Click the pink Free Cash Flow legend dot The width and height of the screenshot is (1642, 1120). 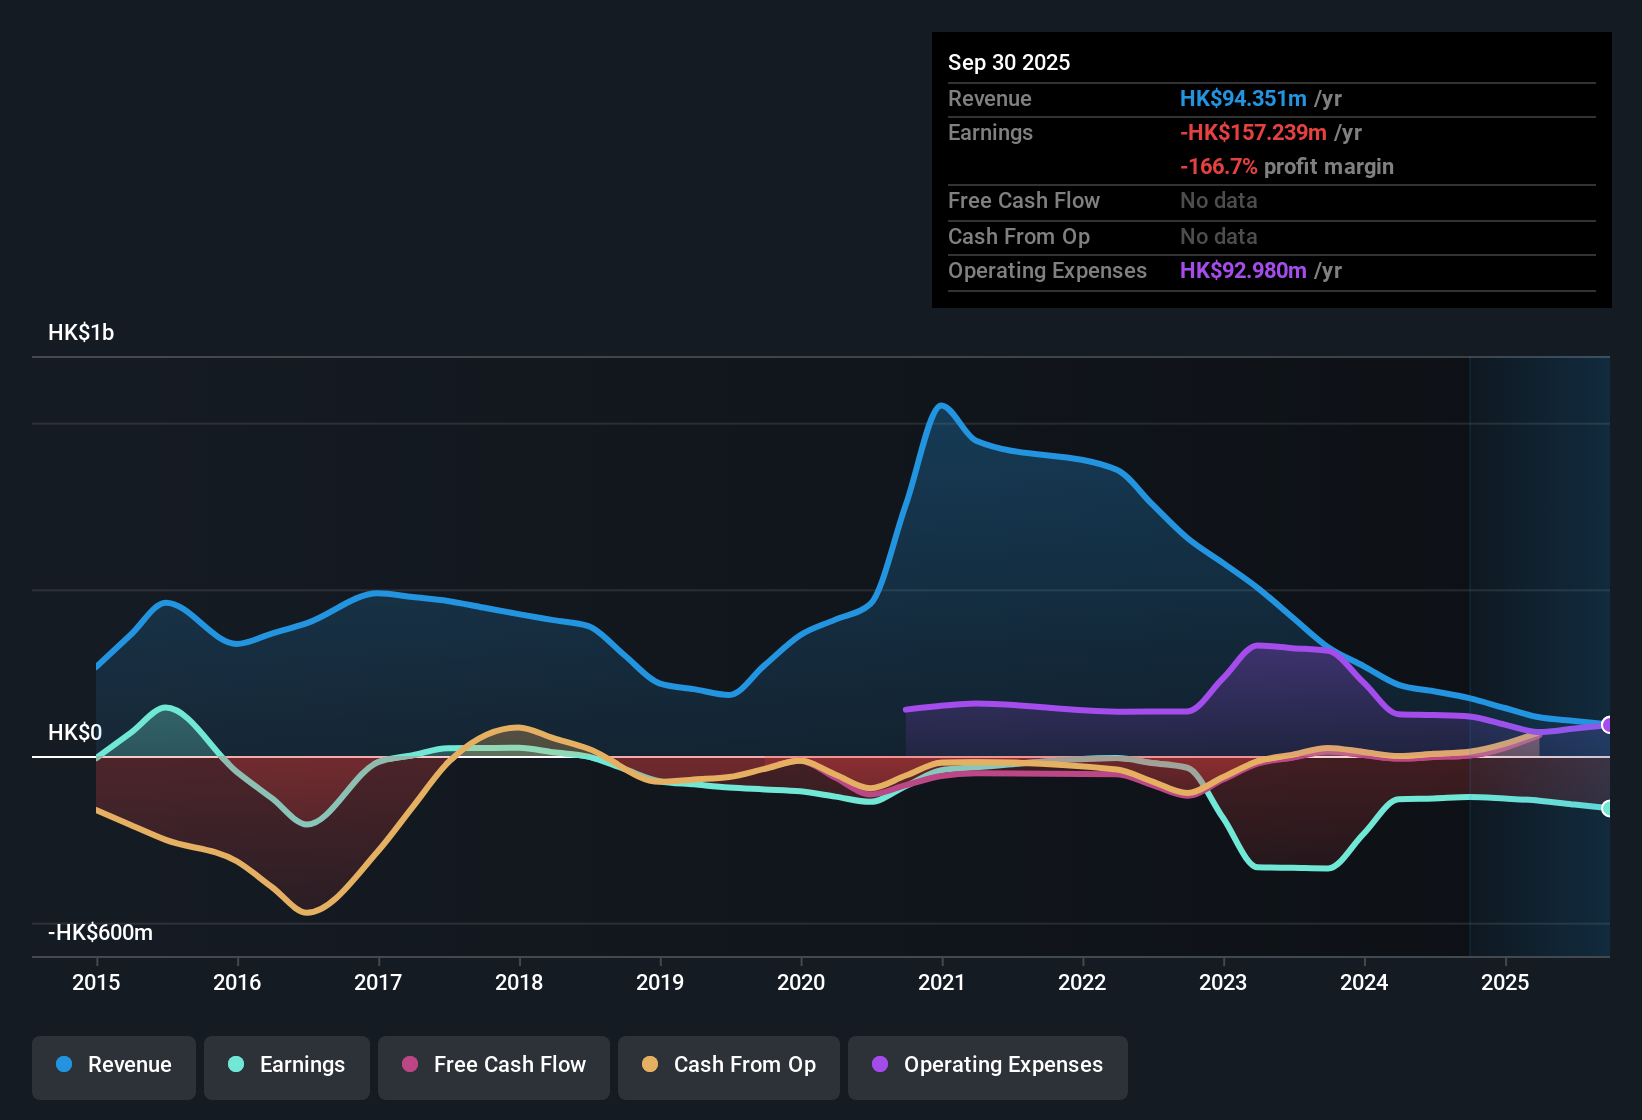[x=410, y=1065]
